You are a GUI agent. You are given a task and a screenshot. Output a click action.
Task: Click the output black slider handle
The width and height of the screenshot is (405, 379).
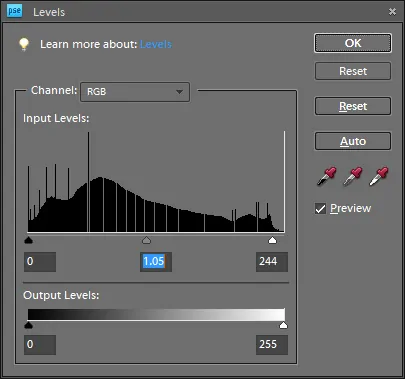tap(29, 325)
